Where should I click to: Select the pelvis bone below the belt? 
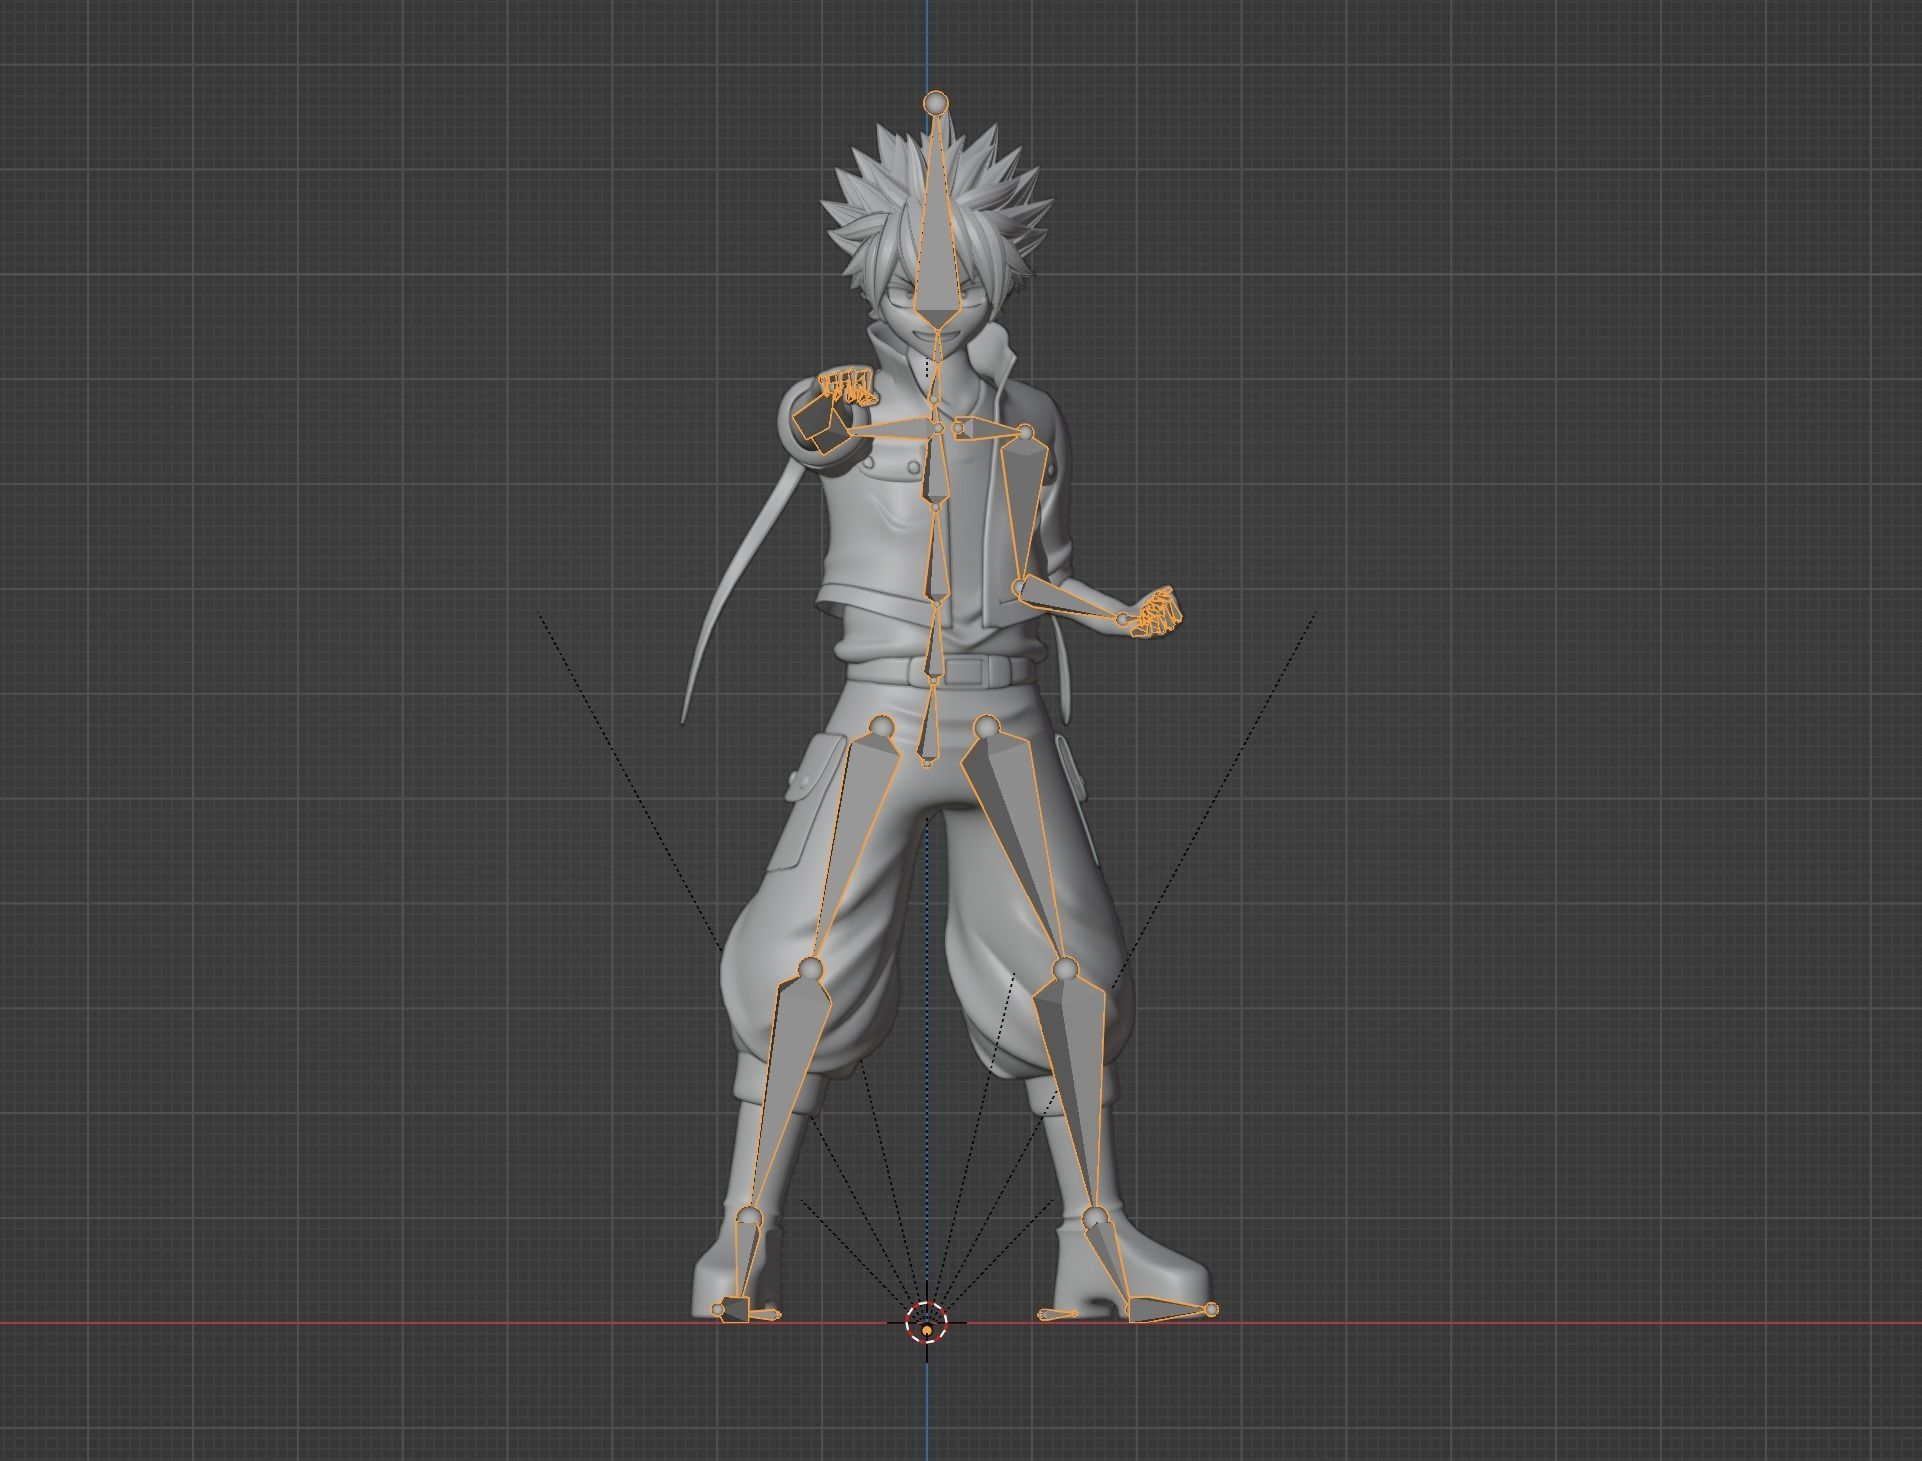pos(929,725)
